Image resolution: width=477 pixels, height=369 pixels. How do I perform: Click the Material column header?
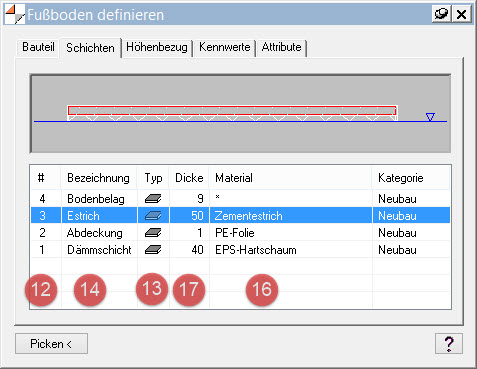pos(290,178)
